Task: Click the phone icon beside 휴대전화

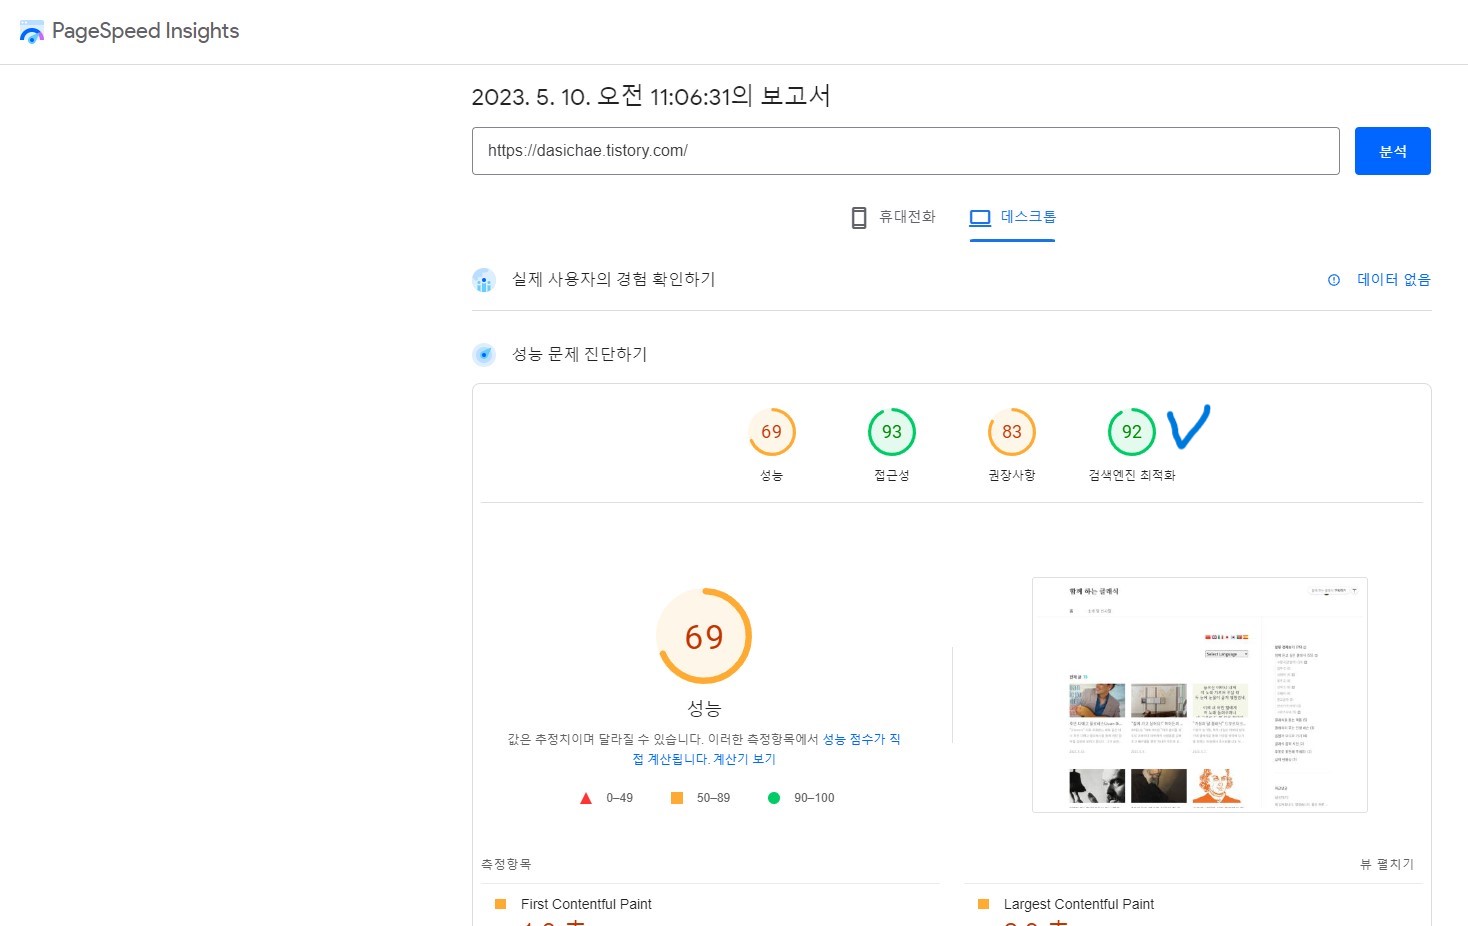Action: tap(858, 217)
